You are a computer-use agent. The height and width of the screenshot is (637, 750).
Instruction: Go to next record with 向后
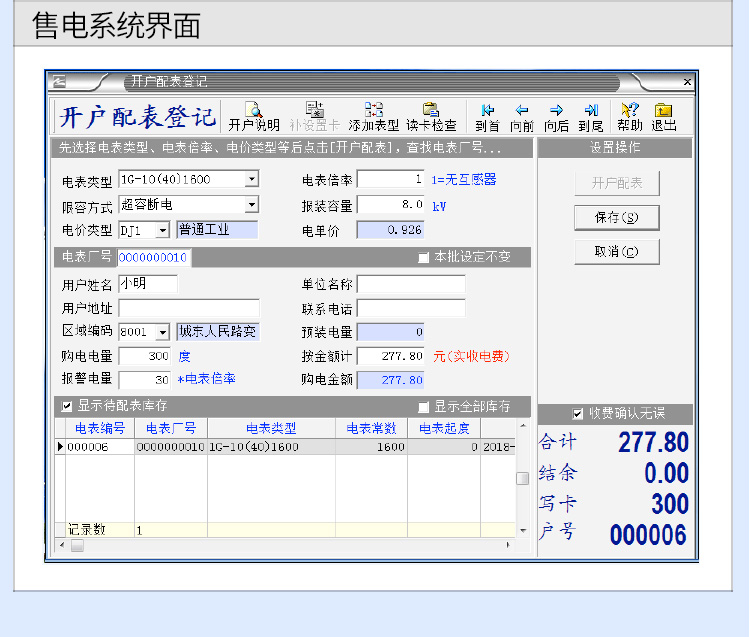[557, 116]
